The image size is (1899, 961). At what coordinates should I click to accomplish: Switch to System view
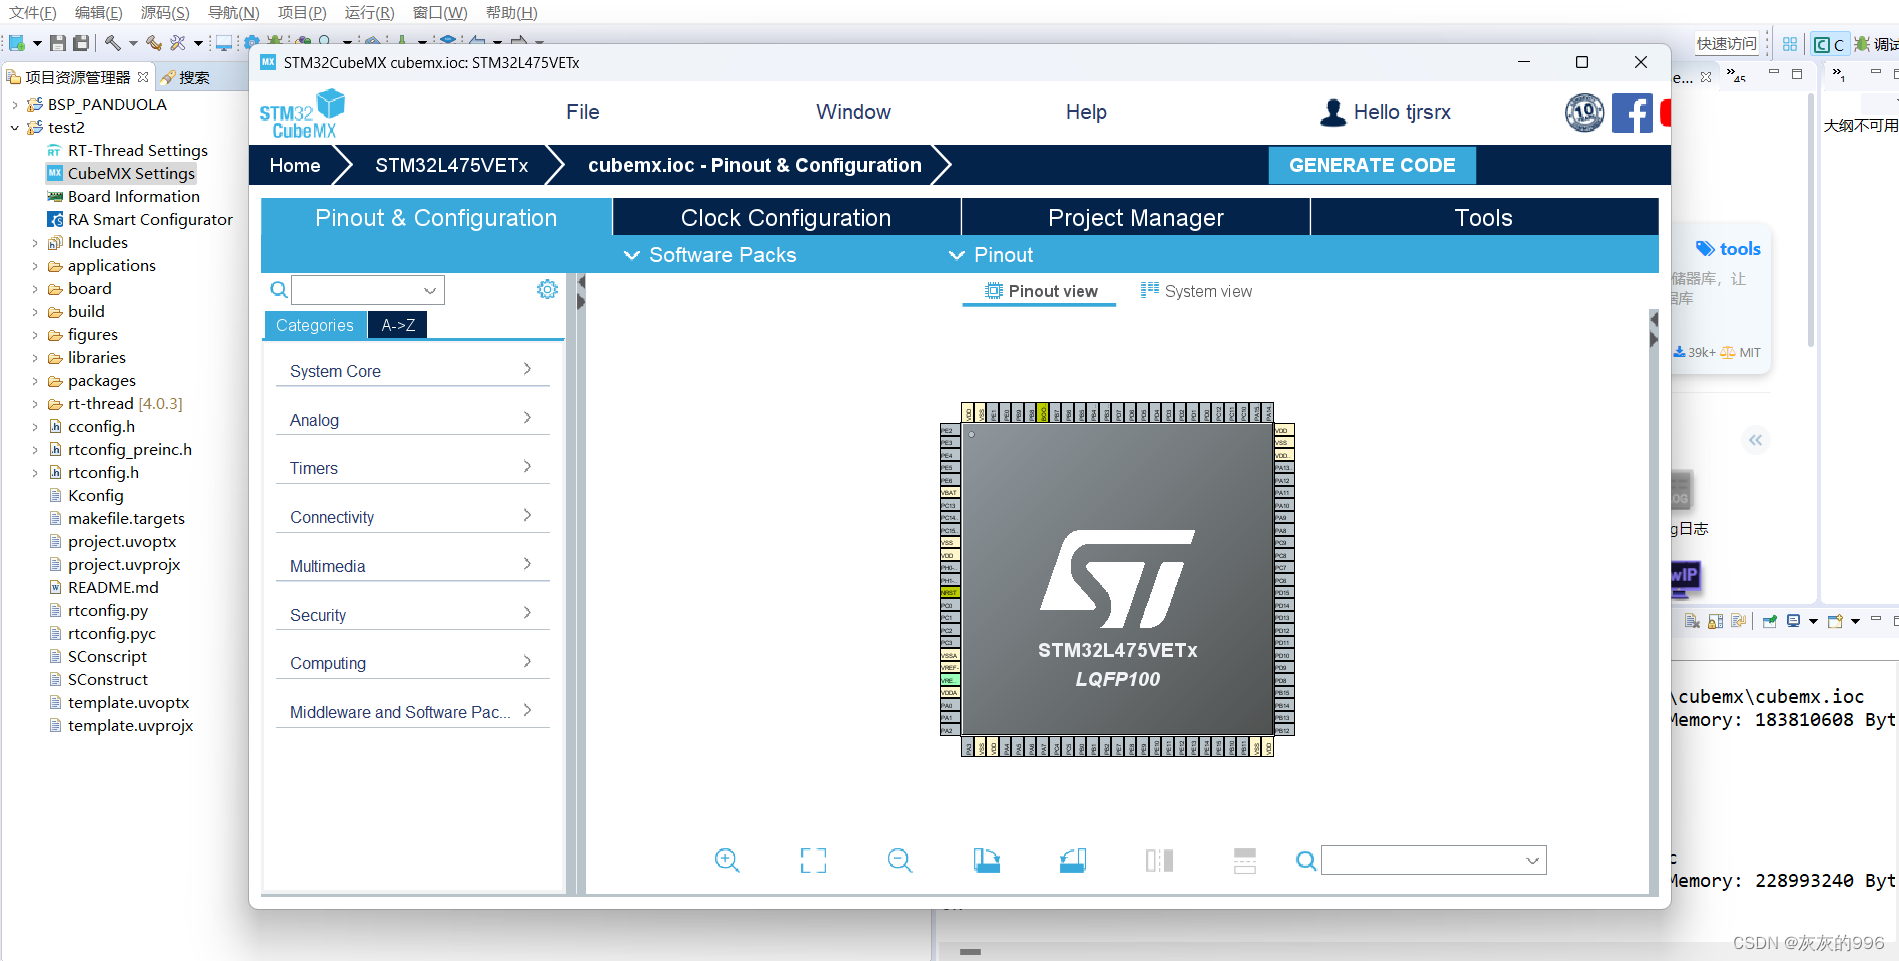(1196, 291)
